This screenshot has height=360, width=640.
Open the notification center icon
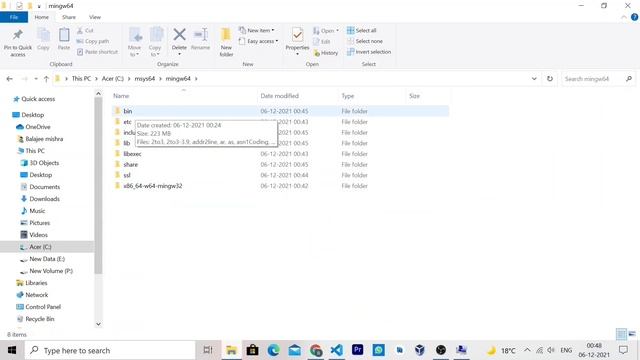[x=623, y=350]
